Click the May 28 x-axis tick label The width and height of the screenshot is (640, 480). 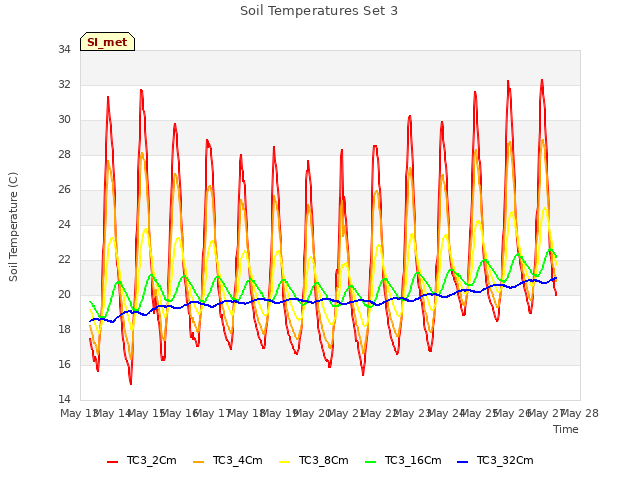pyautogui.click(x=580, y=413)
